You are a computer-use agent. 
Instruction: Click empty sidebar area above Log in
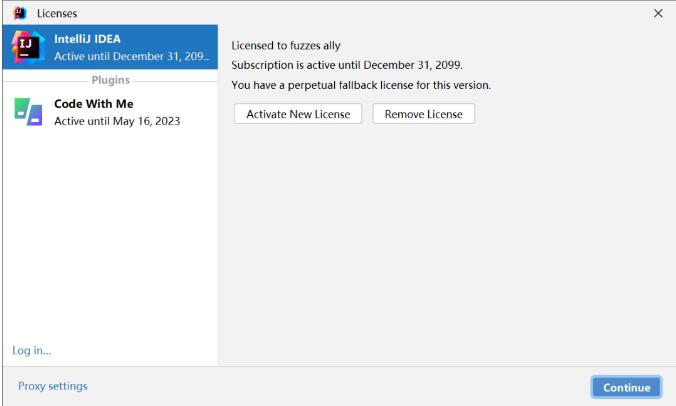click(x=108, y=250)
